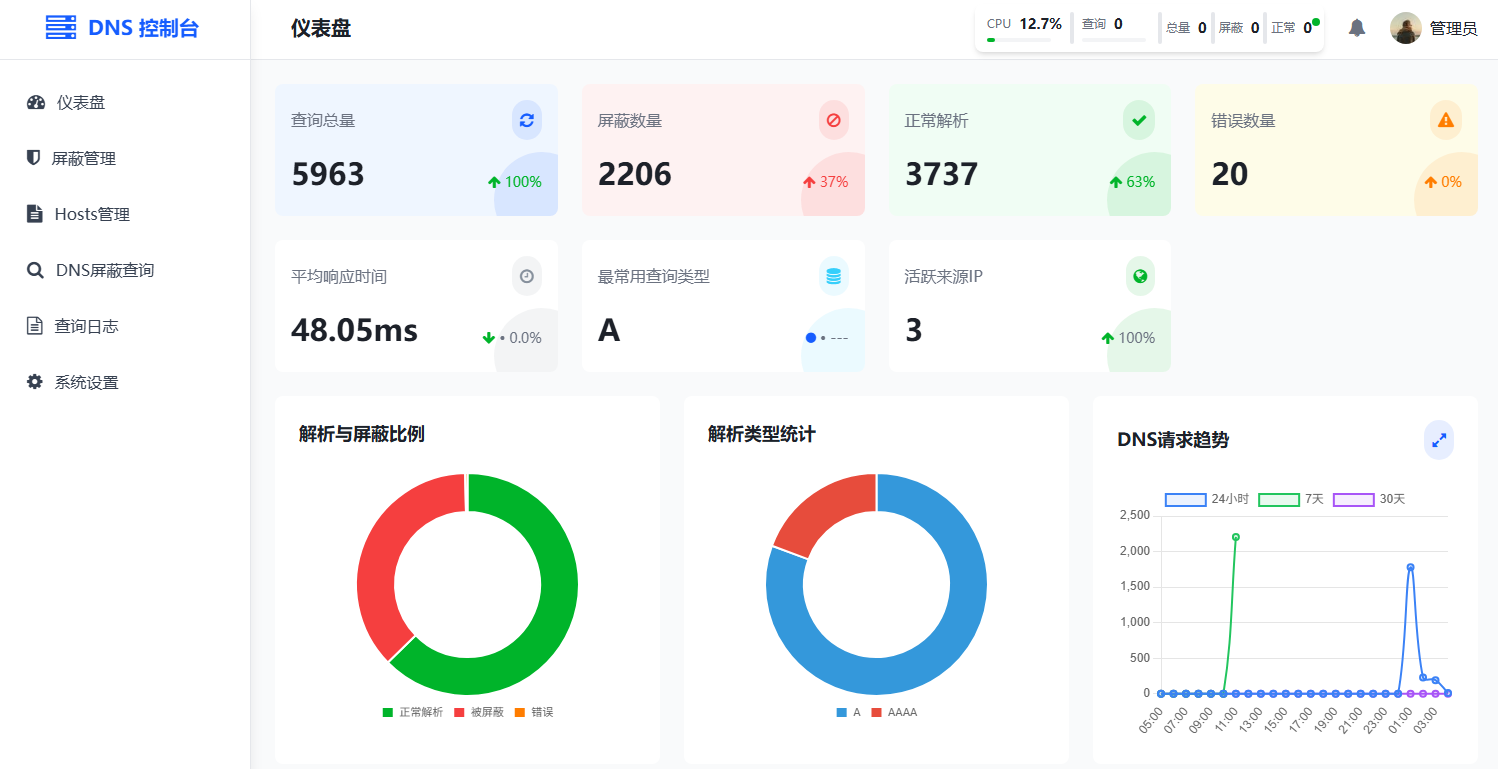Click the database icon on 最常用查询类型 card

click(833, 276)
